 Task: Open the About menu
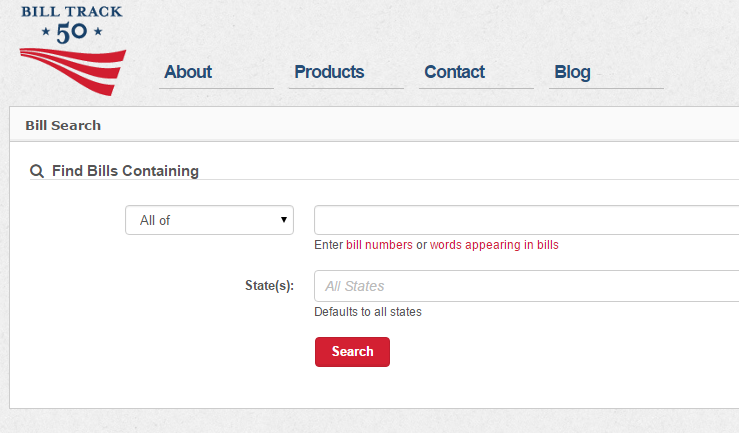coord(188,72)
